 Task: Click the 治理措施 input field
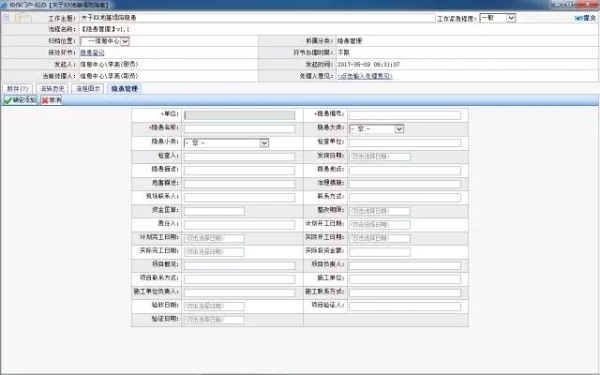[x=405, y=184]
